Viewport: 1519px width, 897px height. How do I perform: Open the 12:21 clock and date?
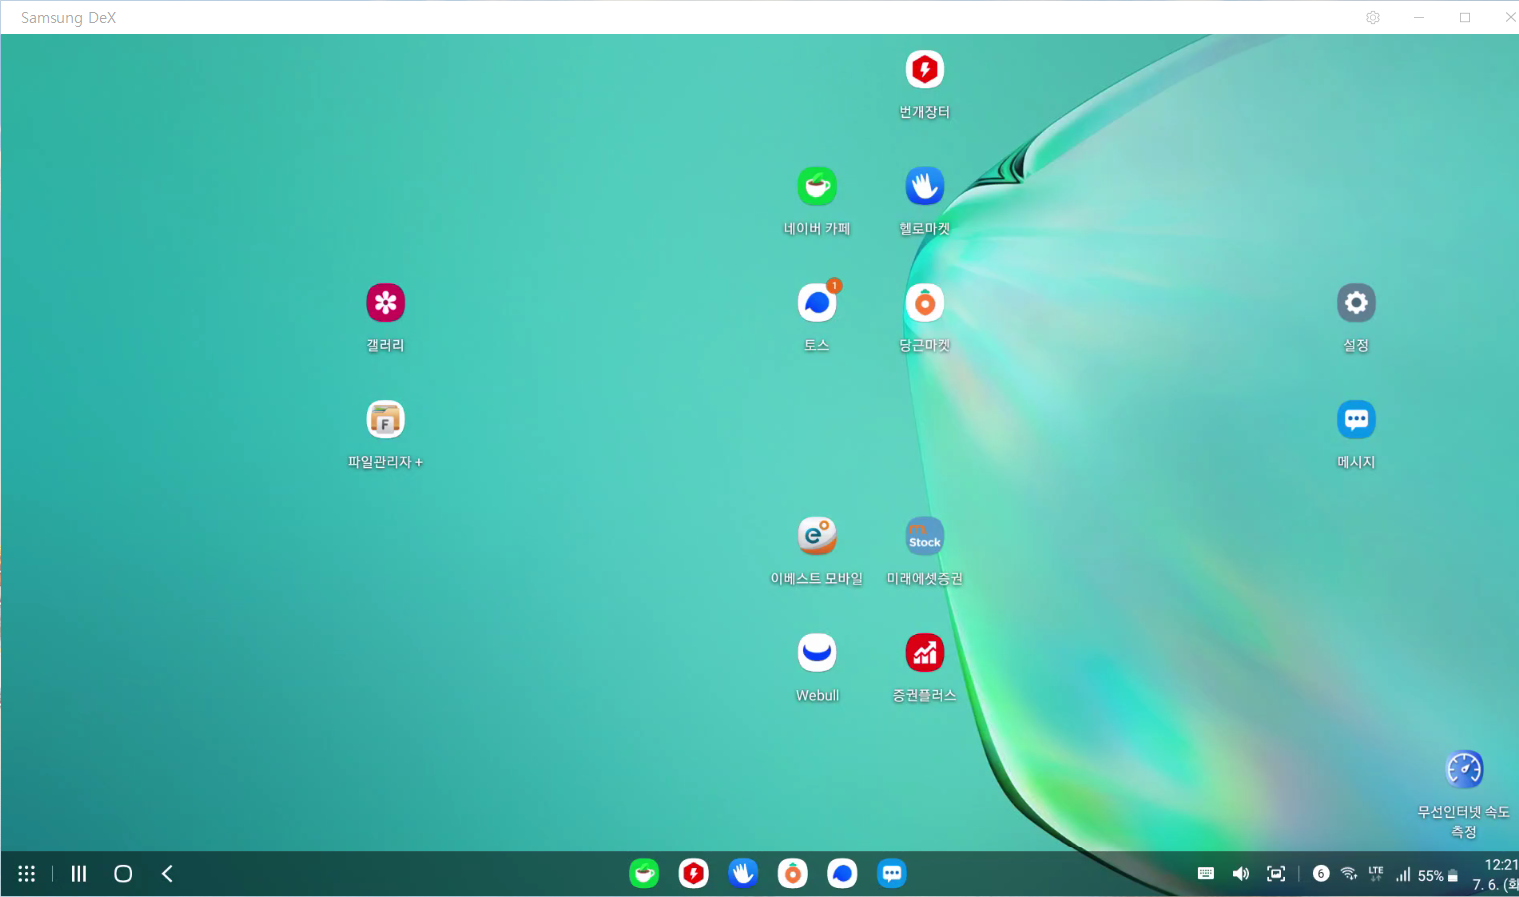(1498, 874)
